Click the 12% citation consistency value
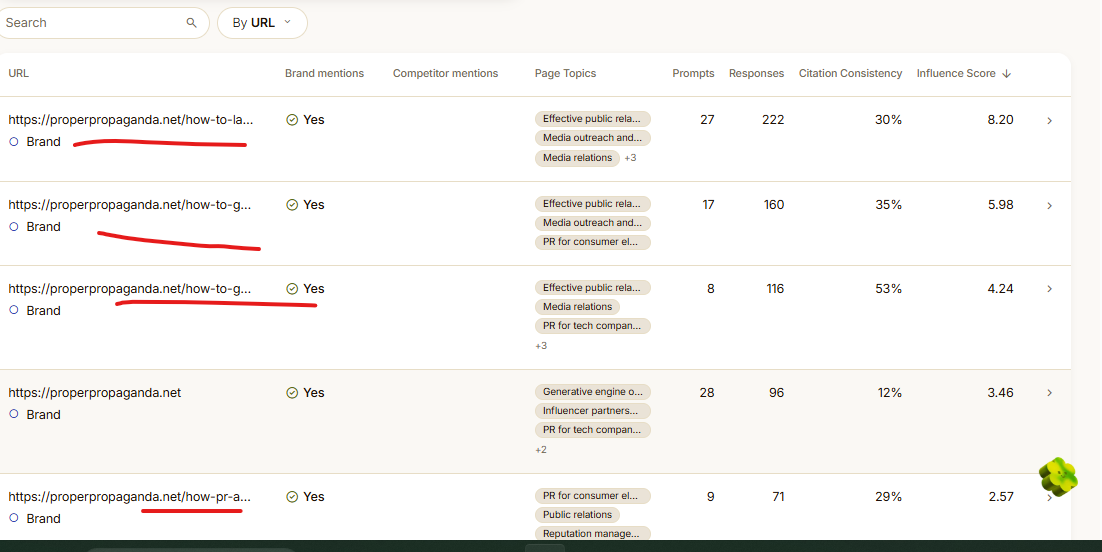The width and height of the screenshot is (1102, 552). click(x=889, y=392)
